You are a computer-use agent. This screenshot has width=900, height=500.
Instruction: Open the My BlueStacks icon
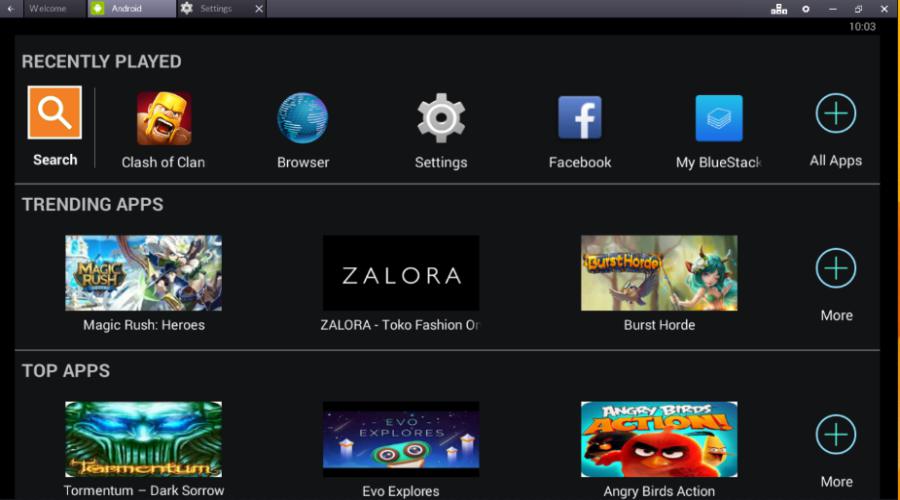pos(719,118)
